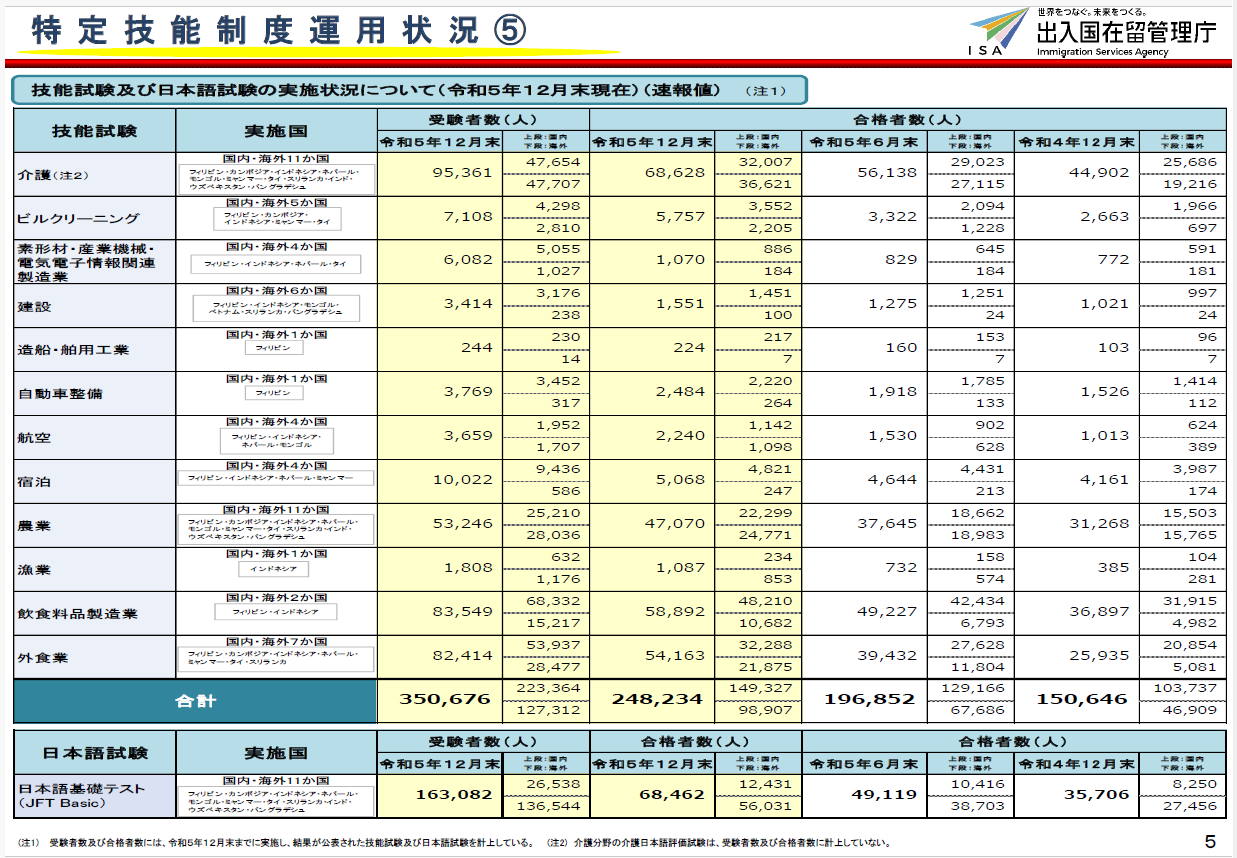This screenshot has height=858, width=1237.
Task: Click the 農業 examinee count 53,246
Action: pos(461,523)
